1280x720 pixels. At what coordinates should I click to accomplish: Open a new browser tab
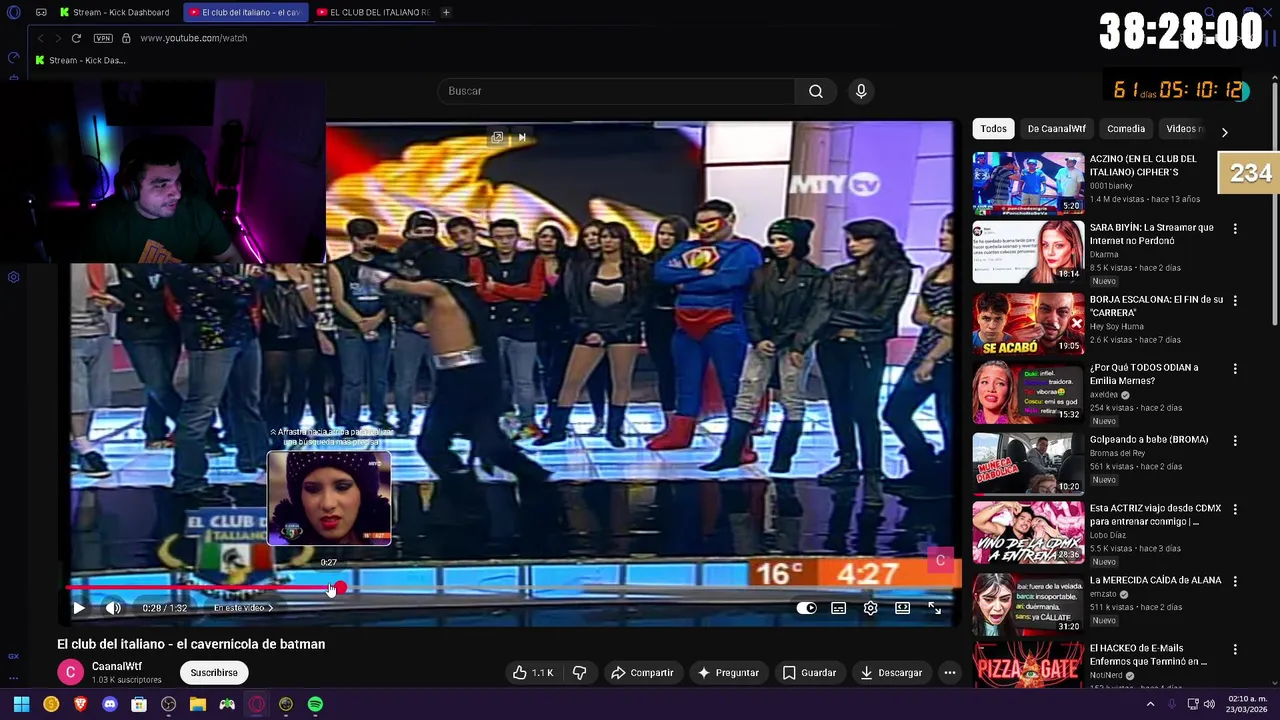click(446, 12)
